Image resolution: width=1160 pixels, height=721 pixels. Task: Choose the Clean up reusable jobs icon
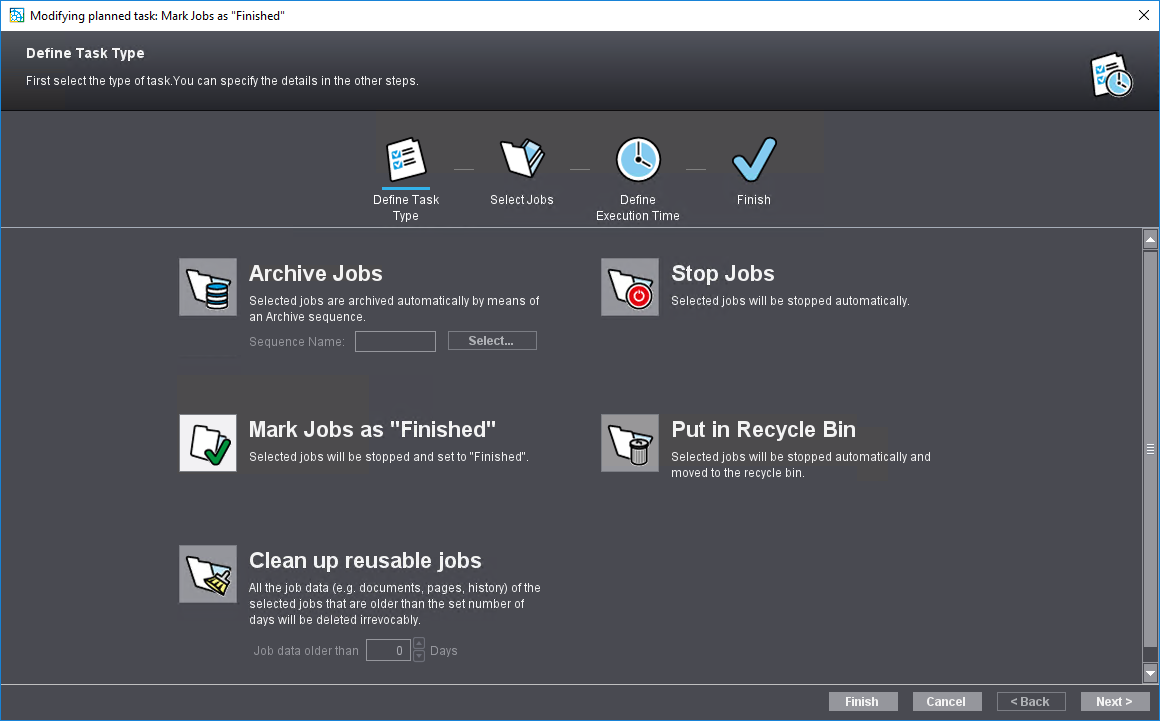(x=208, y=574)
